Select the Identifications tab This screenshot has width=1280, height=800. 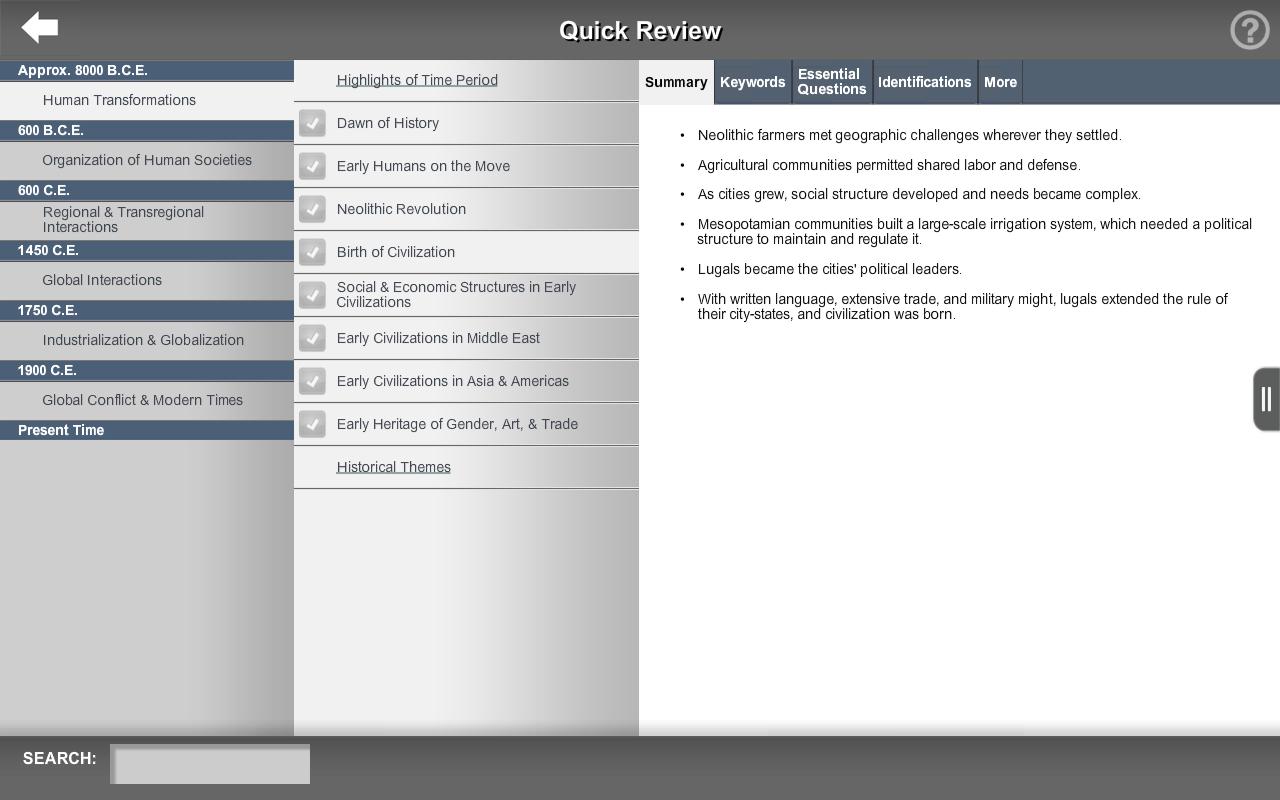(924, 82)
